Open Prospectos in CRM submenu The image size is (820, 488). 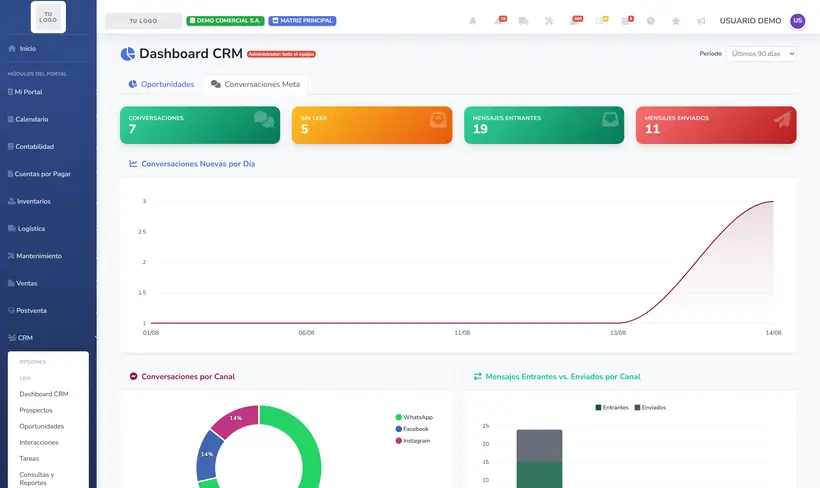coord(36,410)
